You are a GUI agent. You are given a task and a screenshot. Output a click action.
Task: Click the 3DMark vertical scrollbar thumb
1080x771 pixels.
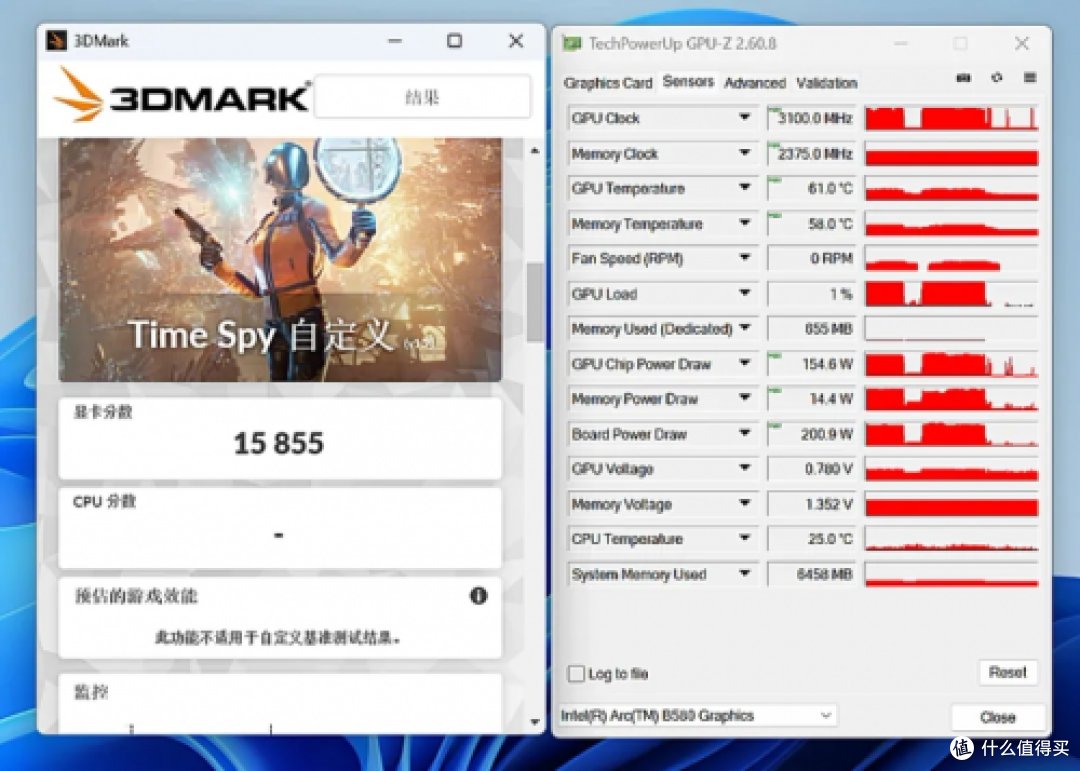pyautogui.click(x=535, y=301)
